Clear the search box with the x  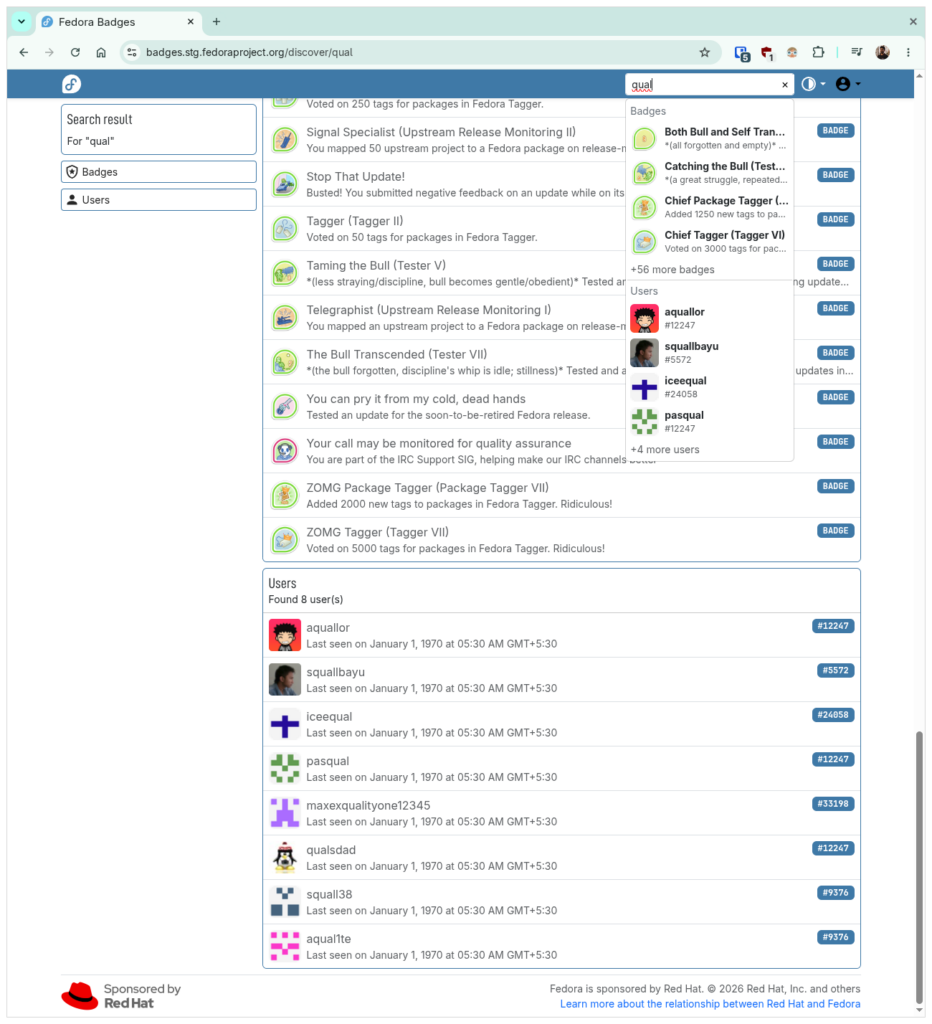click(x=784, y=85)
